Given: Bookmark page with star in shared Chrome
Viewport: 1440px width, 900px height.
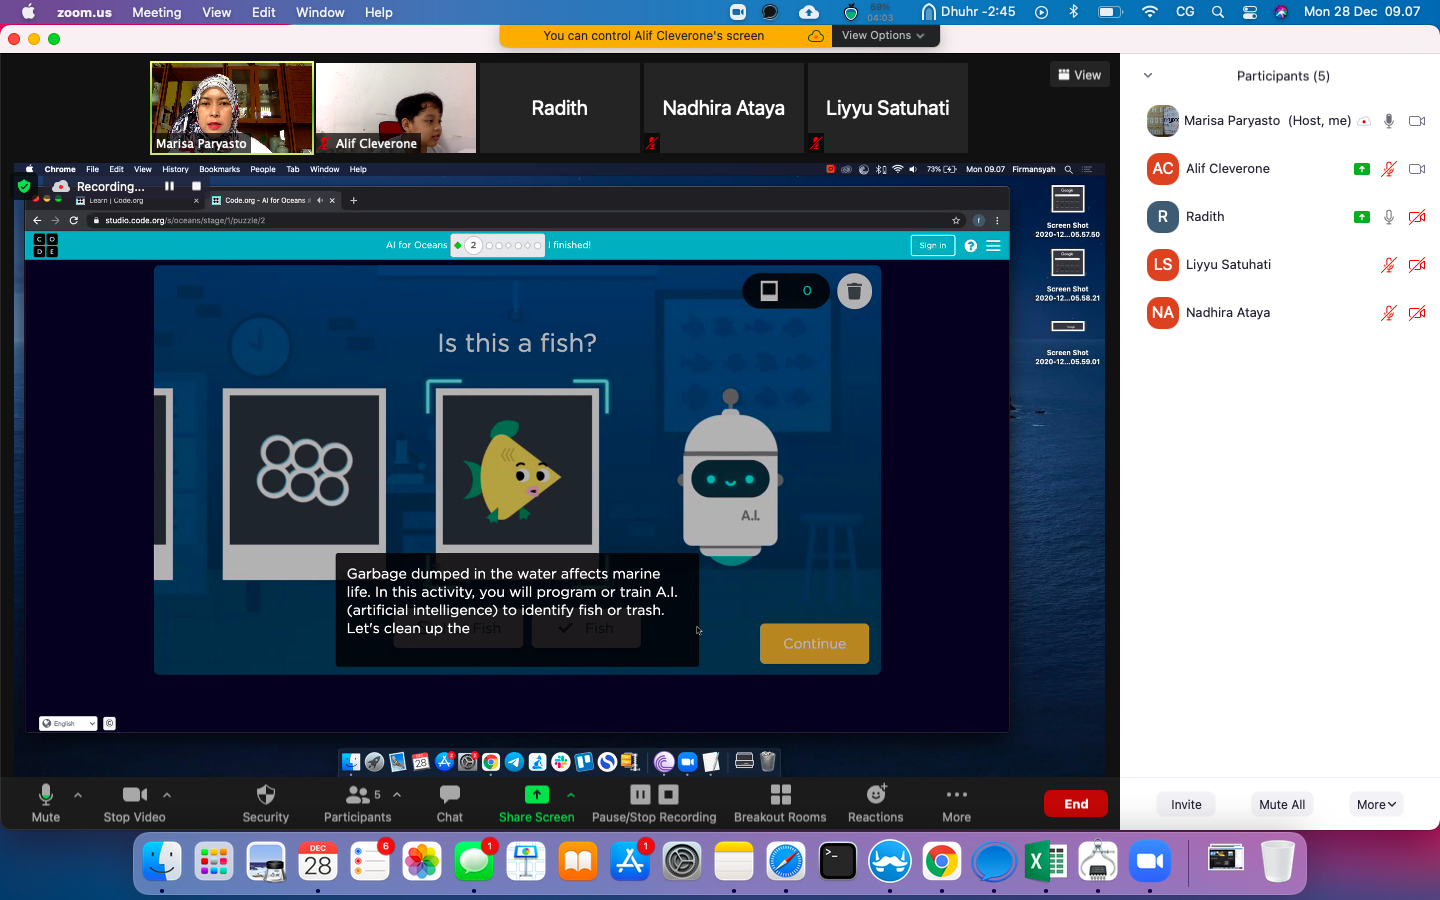Looking at the screenshot, I should (x=956, y=220).
